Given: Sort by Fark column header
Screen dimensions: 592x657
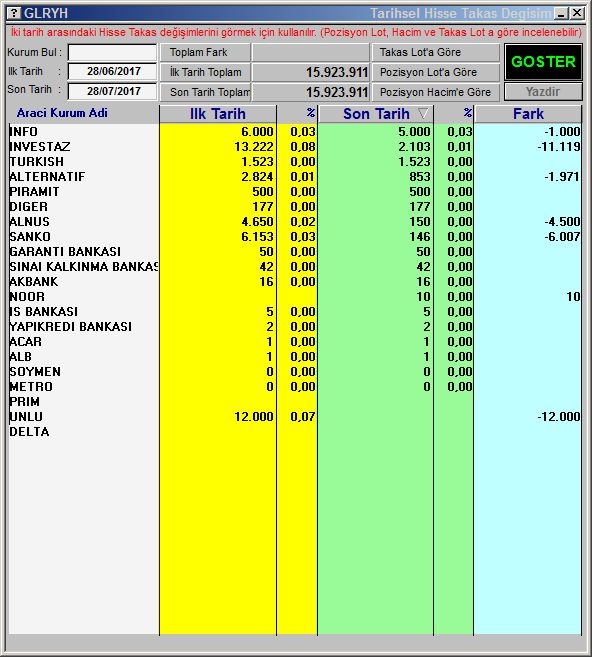Looking at the screenshot, I should click(528, 114).
